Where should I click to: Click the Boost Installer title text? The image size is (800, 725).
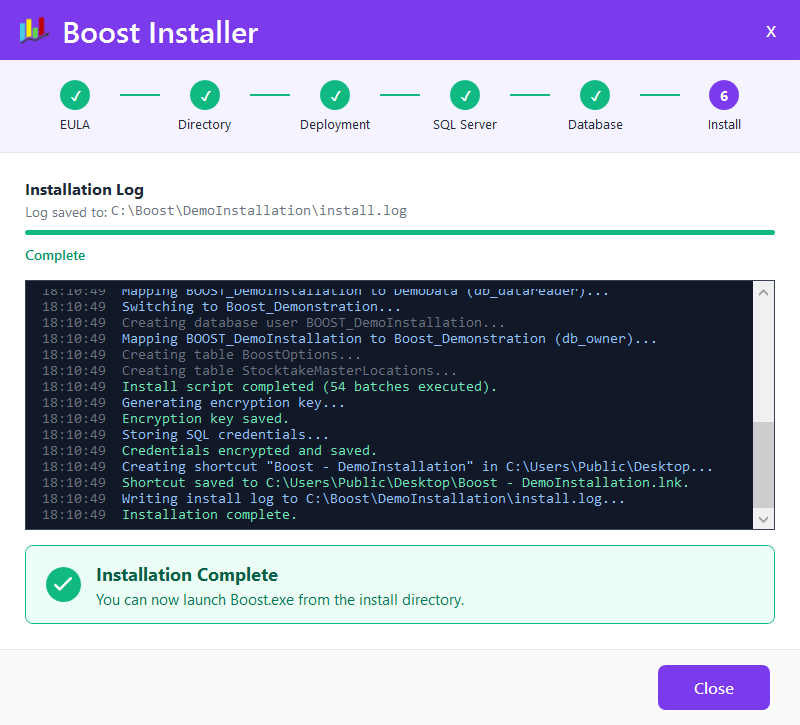(x=160, y=33)
